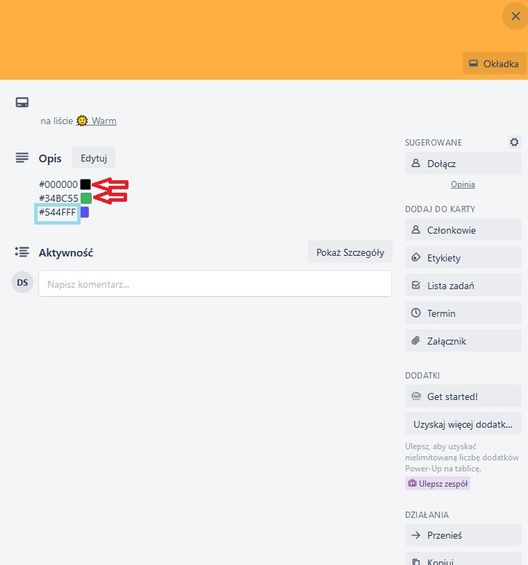Screen dimensions: 528x565
Task: Open the Okładka cover menu
Action: pos(494,64)
